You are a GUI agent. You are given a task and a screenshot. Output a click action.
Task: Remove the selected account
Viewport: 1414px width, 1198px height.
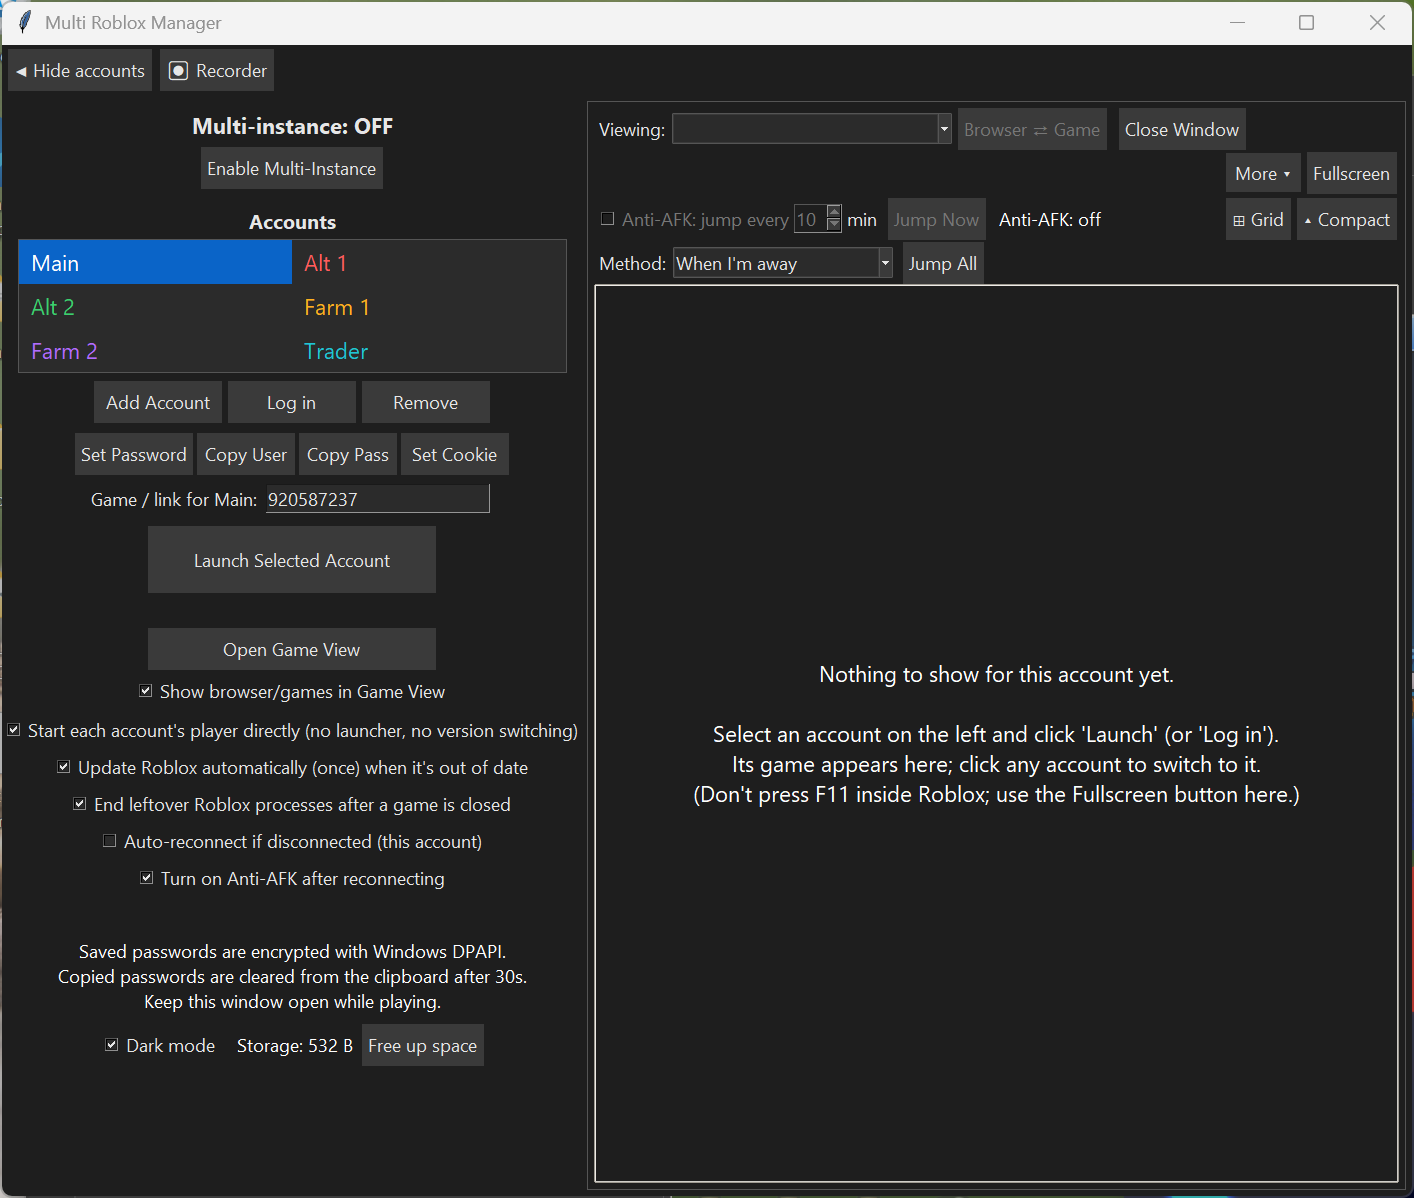click(426, 402)
